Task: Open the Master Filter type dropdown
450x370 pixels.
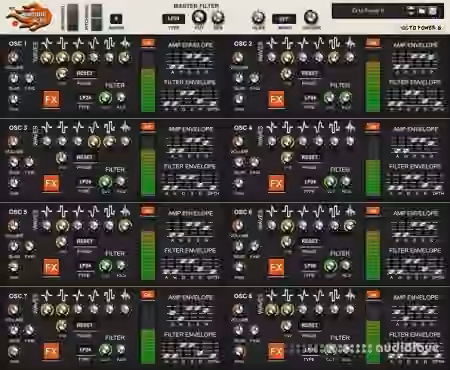Action: tap(173, 19)
